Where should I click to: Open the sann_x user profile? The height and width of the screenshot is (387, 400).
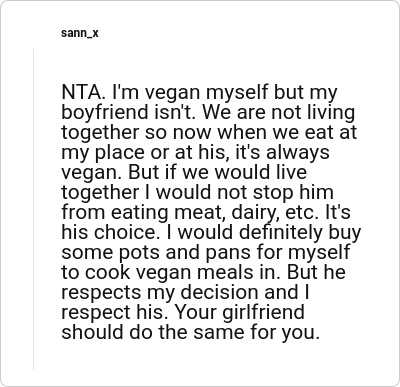[80, 33]
